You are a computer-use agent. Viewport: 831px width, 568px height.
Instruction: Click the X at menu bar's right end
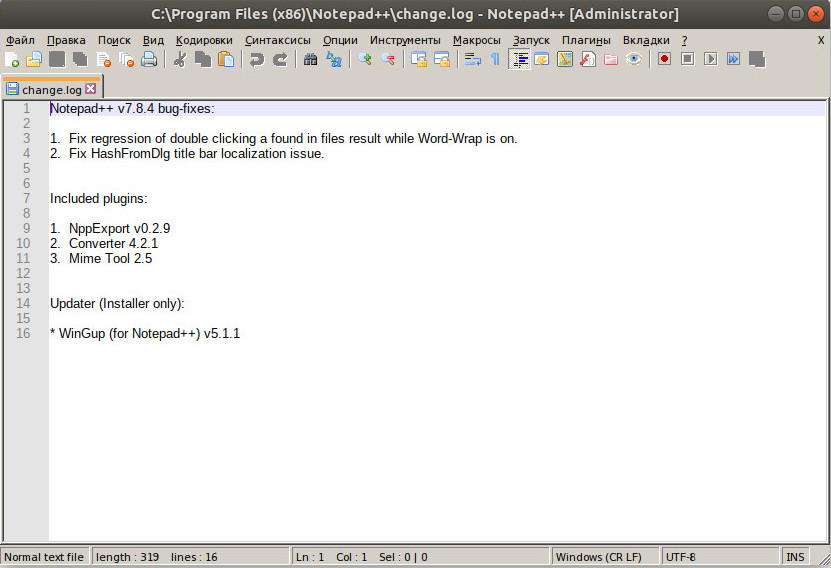820,40
